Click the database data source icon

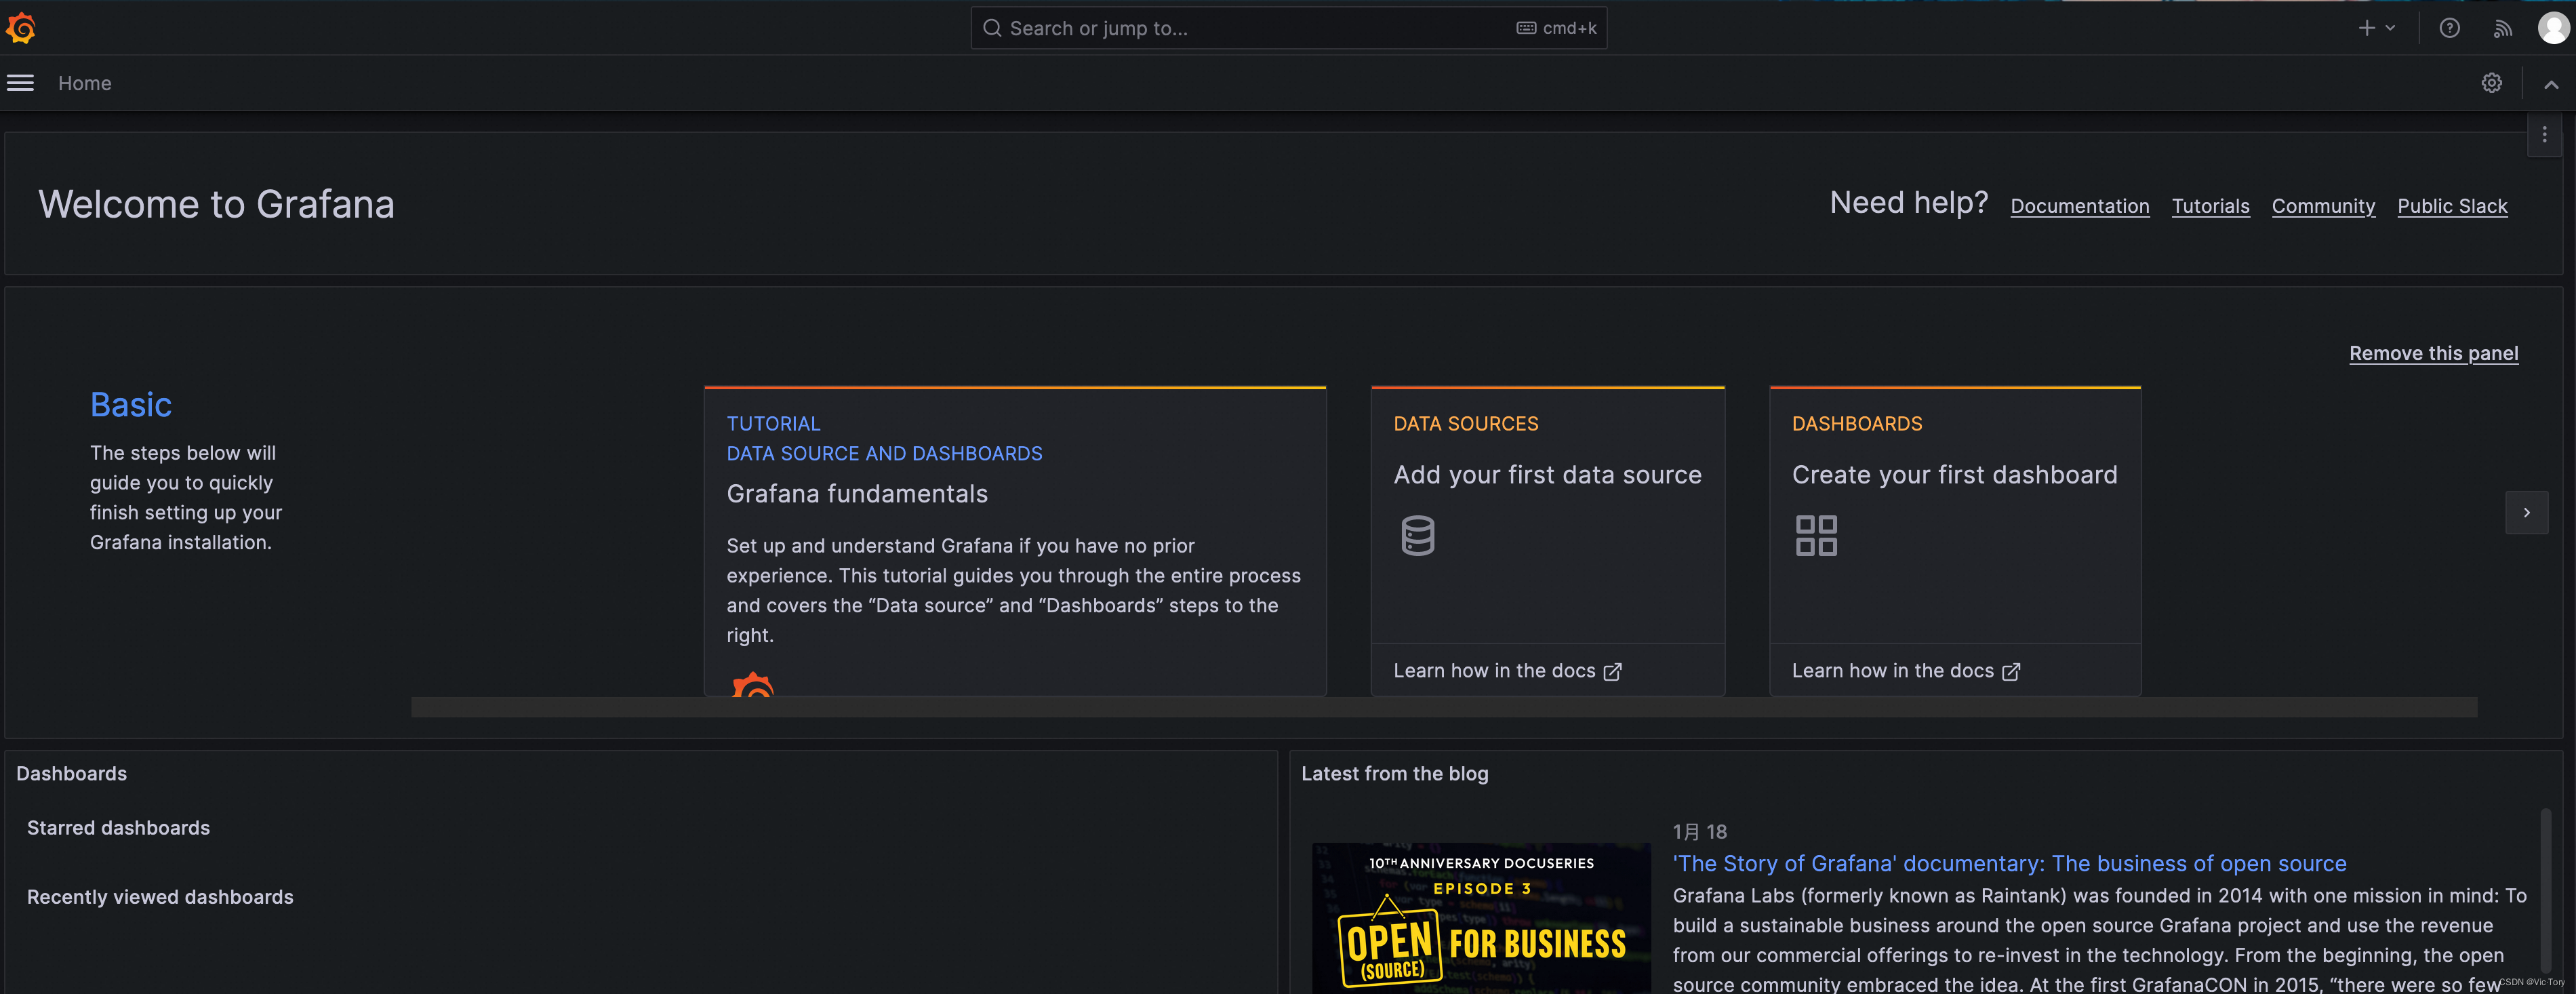[1417, 535]
